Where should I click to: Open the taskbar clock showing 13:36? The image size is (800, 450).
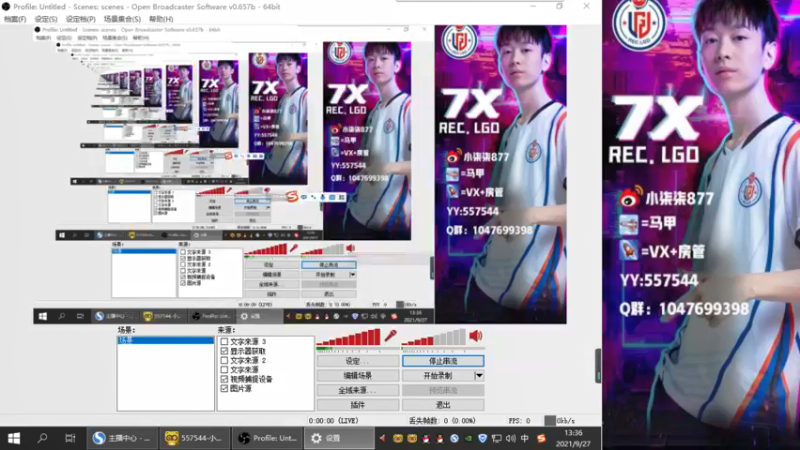click(573, 438)
